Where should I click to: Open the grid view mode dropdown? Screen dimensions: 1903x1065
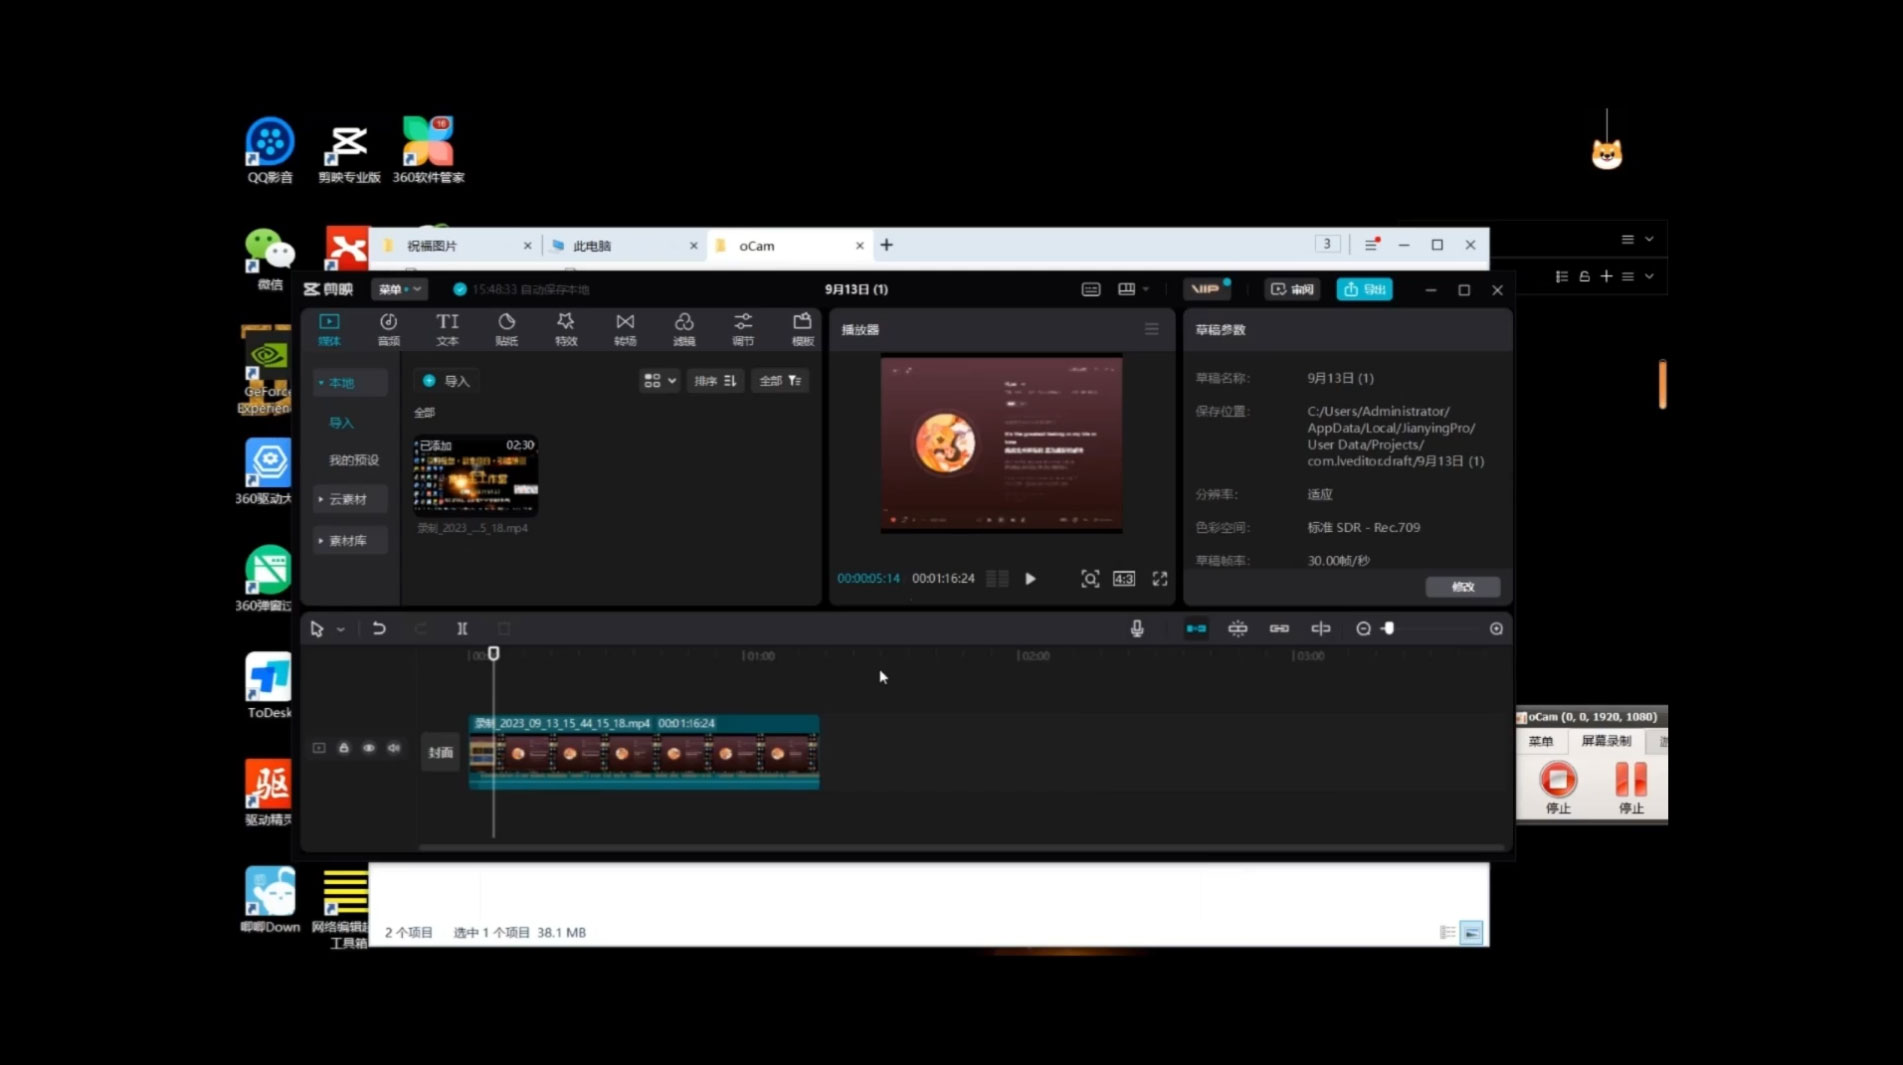coord(659,381)
